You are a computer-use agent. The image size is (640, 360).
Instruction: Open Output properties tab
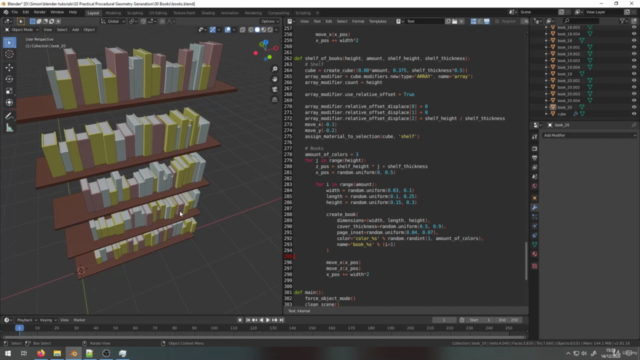(535, 158)
